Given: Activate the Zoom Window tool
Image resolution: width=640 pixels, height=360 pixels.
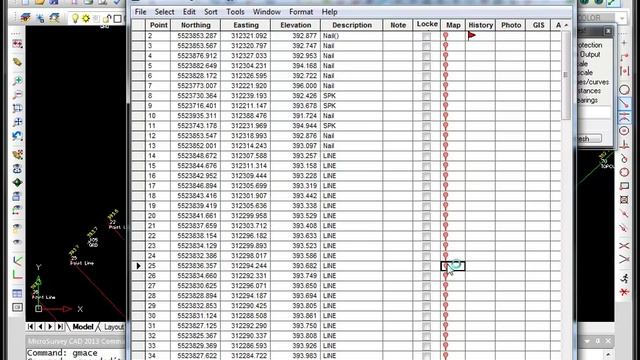Looking at the screenshot, I should click(17, 108).
